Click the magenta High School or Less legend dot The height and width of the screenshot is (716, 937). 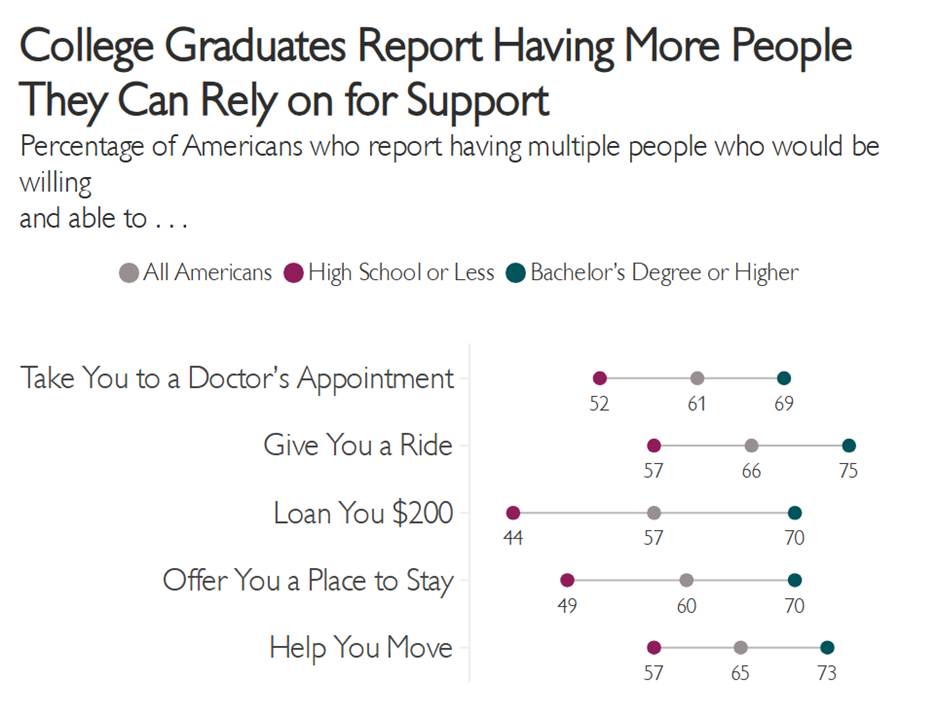point(293,273)
